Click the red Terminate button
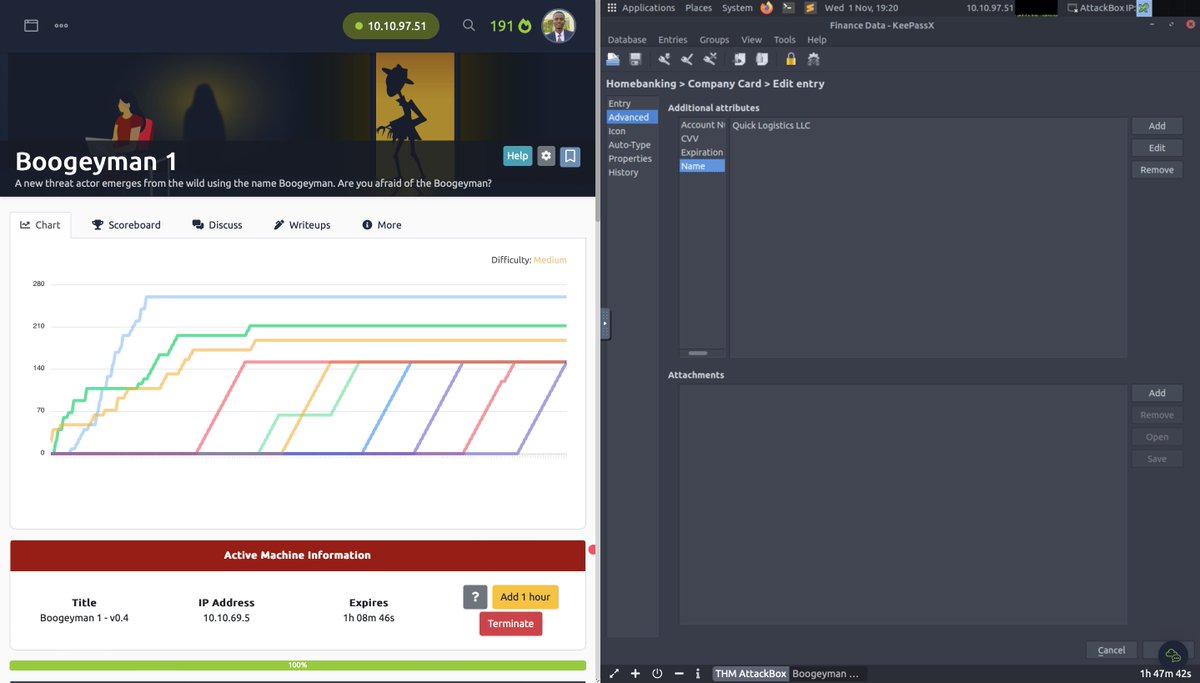Image resolution: width=1200 pixels, height=683 pixels. 511,623
